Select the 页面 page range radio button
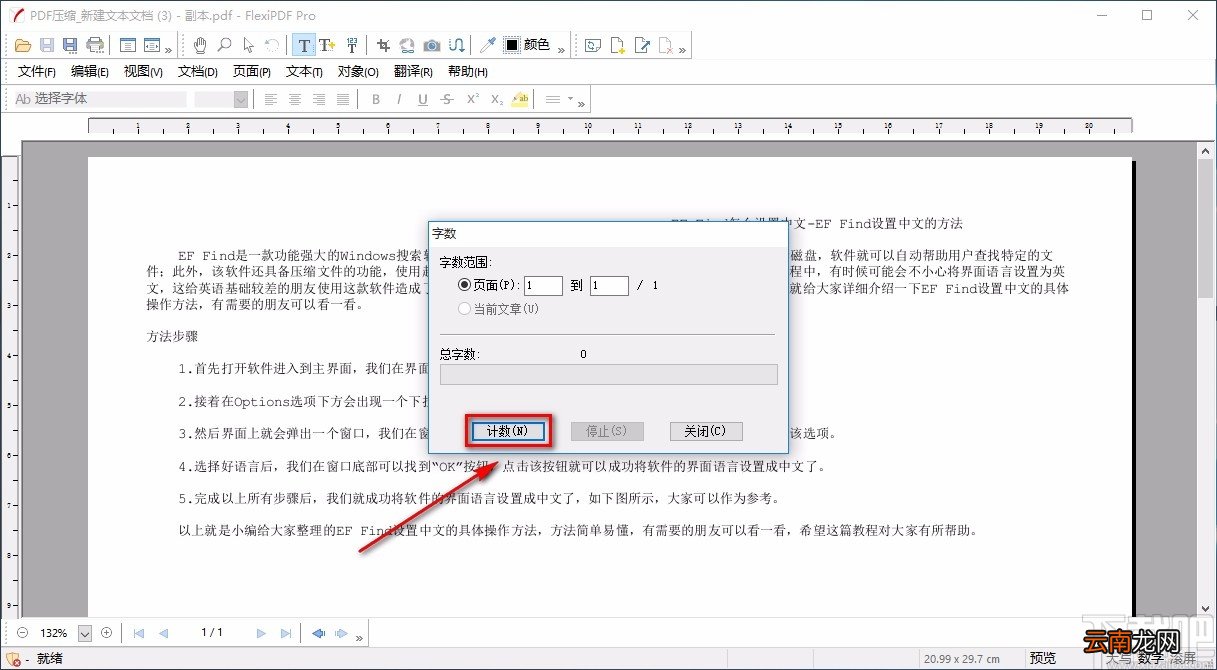This screenshot has height=670, width=1217. [464, 285]
